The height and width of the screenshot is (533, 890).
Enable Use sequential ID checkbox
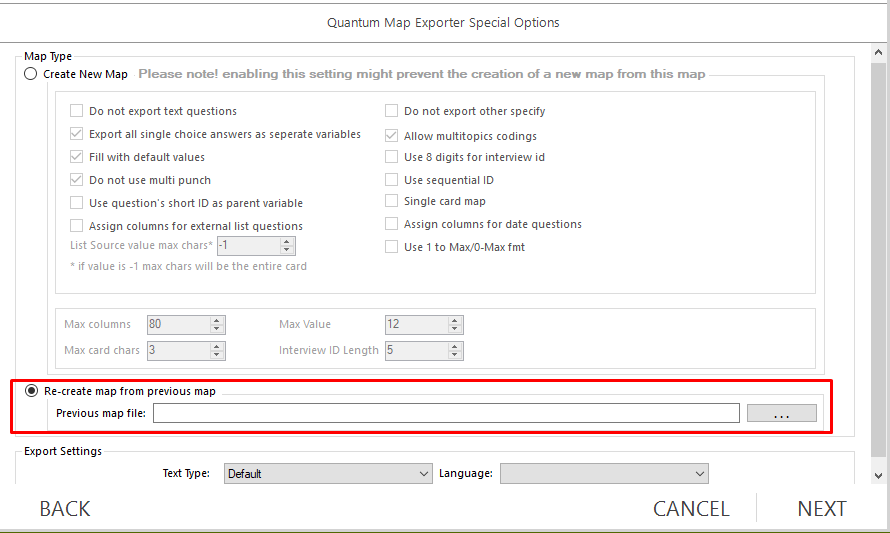[391, 179]
